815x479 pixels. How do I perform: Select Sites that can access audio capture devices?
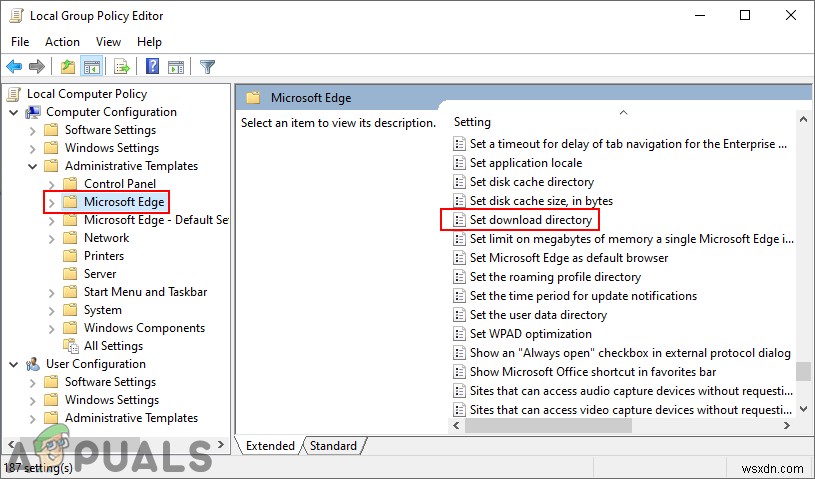click(631, 391)
